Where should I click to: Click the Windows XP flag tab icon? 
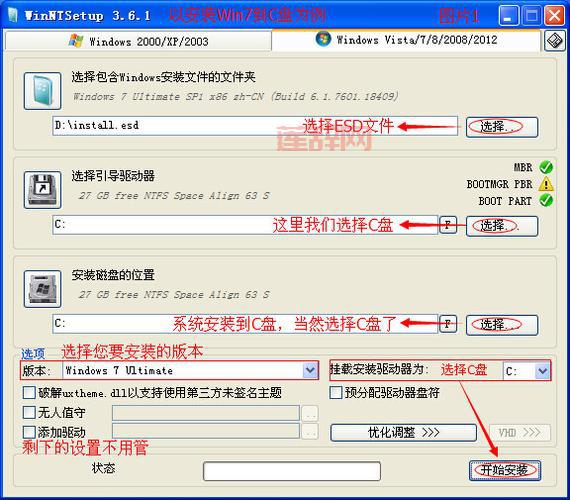click(x=76, y=40)
